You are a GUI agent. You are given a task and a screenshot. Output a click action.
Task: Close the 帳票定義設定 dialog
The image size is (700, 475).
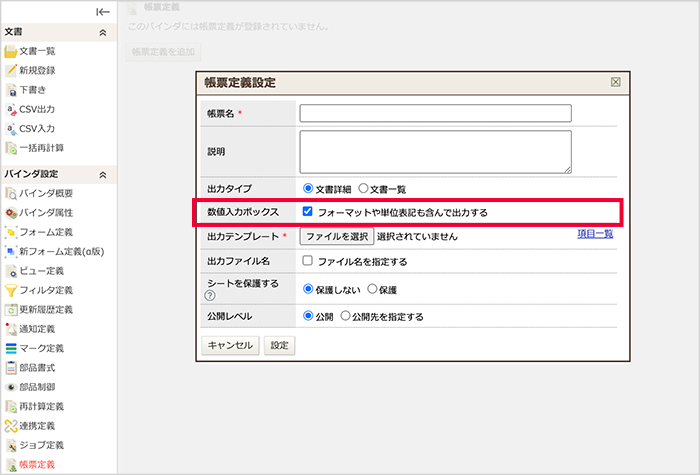point(616,82)
